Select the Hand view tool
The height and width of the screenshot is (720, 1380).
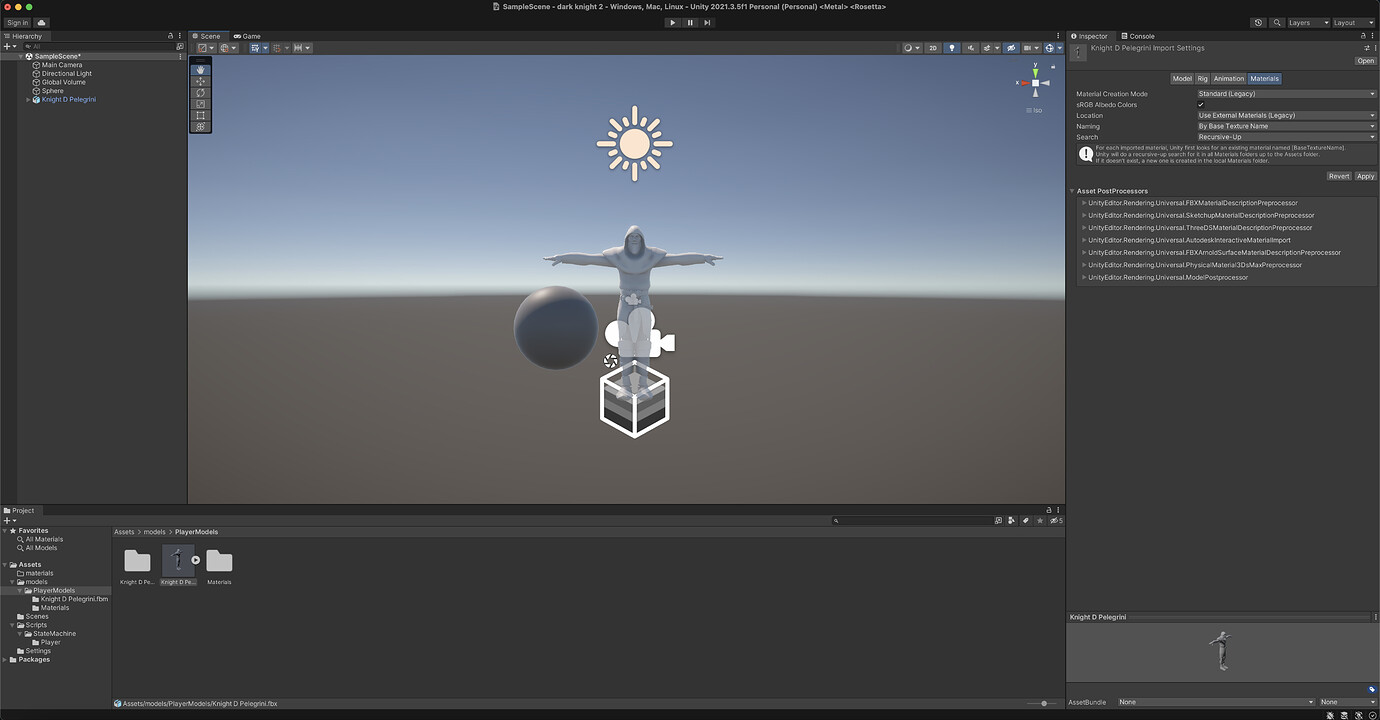200,69
